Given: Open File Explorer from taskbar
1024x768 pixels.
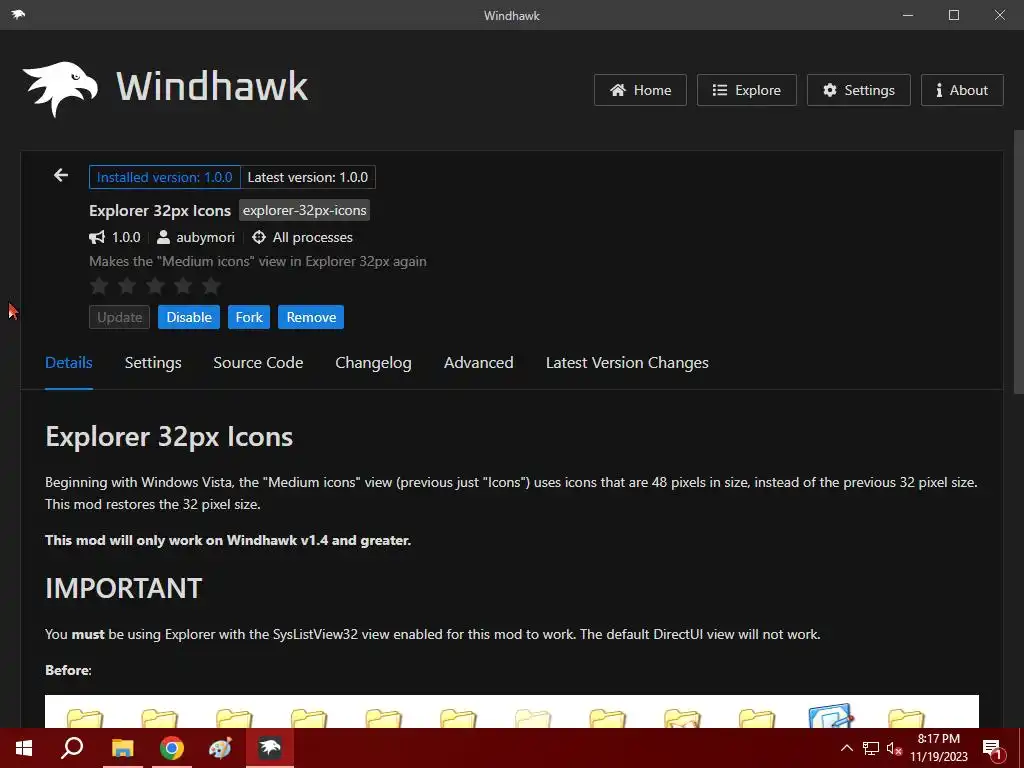Looking at the screenshot, I should (122, 748).
